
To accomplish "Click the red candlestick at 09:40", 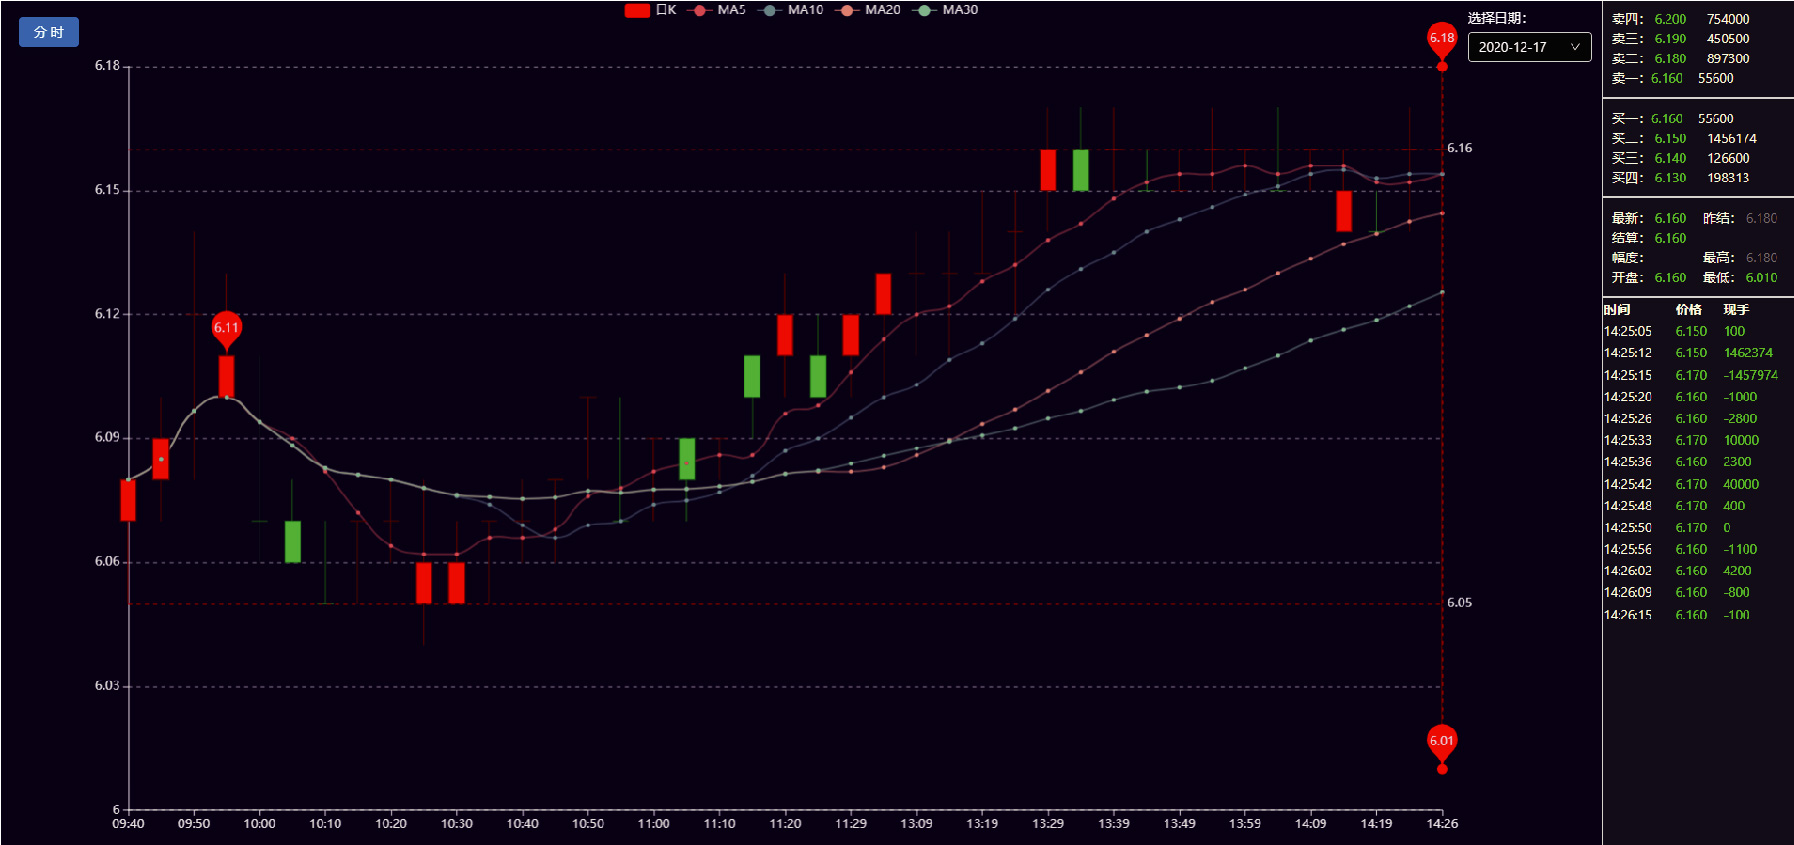I will (128, 500).
